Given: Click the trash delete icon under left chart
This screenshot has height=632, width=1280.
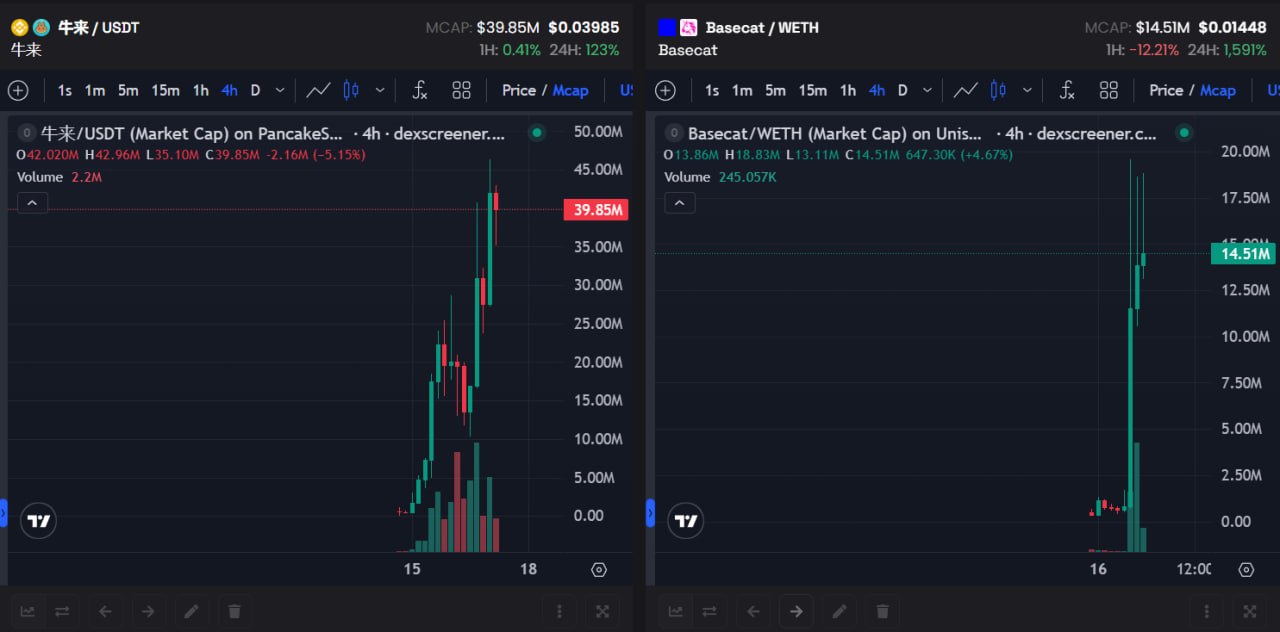Looking at the screenshot, I should pyautogui.click(x=234, y=611).
